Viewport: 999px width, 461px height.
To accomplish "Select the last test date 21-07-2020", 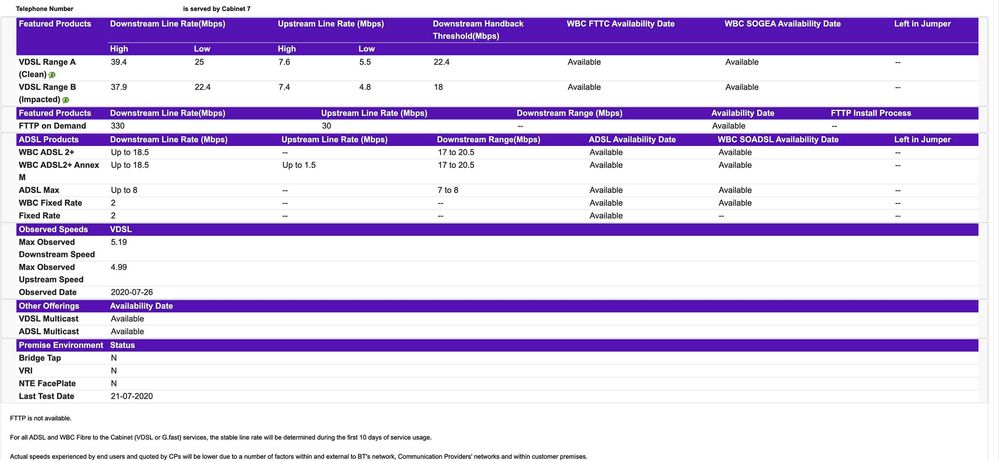I will tap(132, 396).
